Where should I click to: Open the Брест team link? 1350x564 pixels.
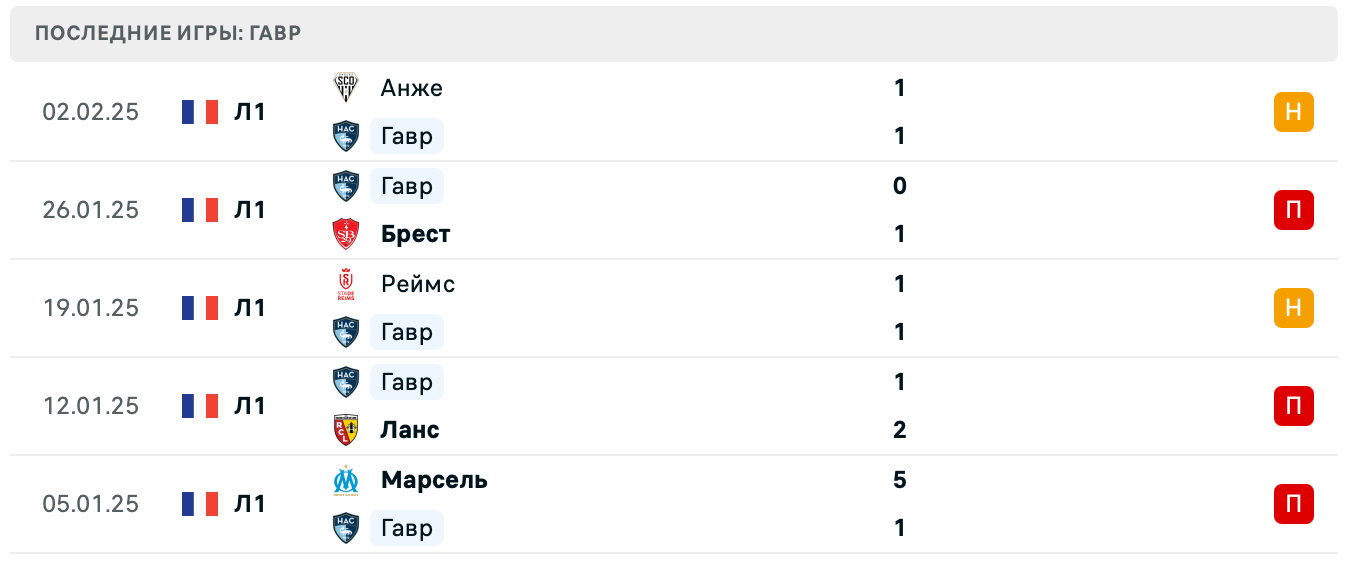pyautogui.click(x=415, y=234)
